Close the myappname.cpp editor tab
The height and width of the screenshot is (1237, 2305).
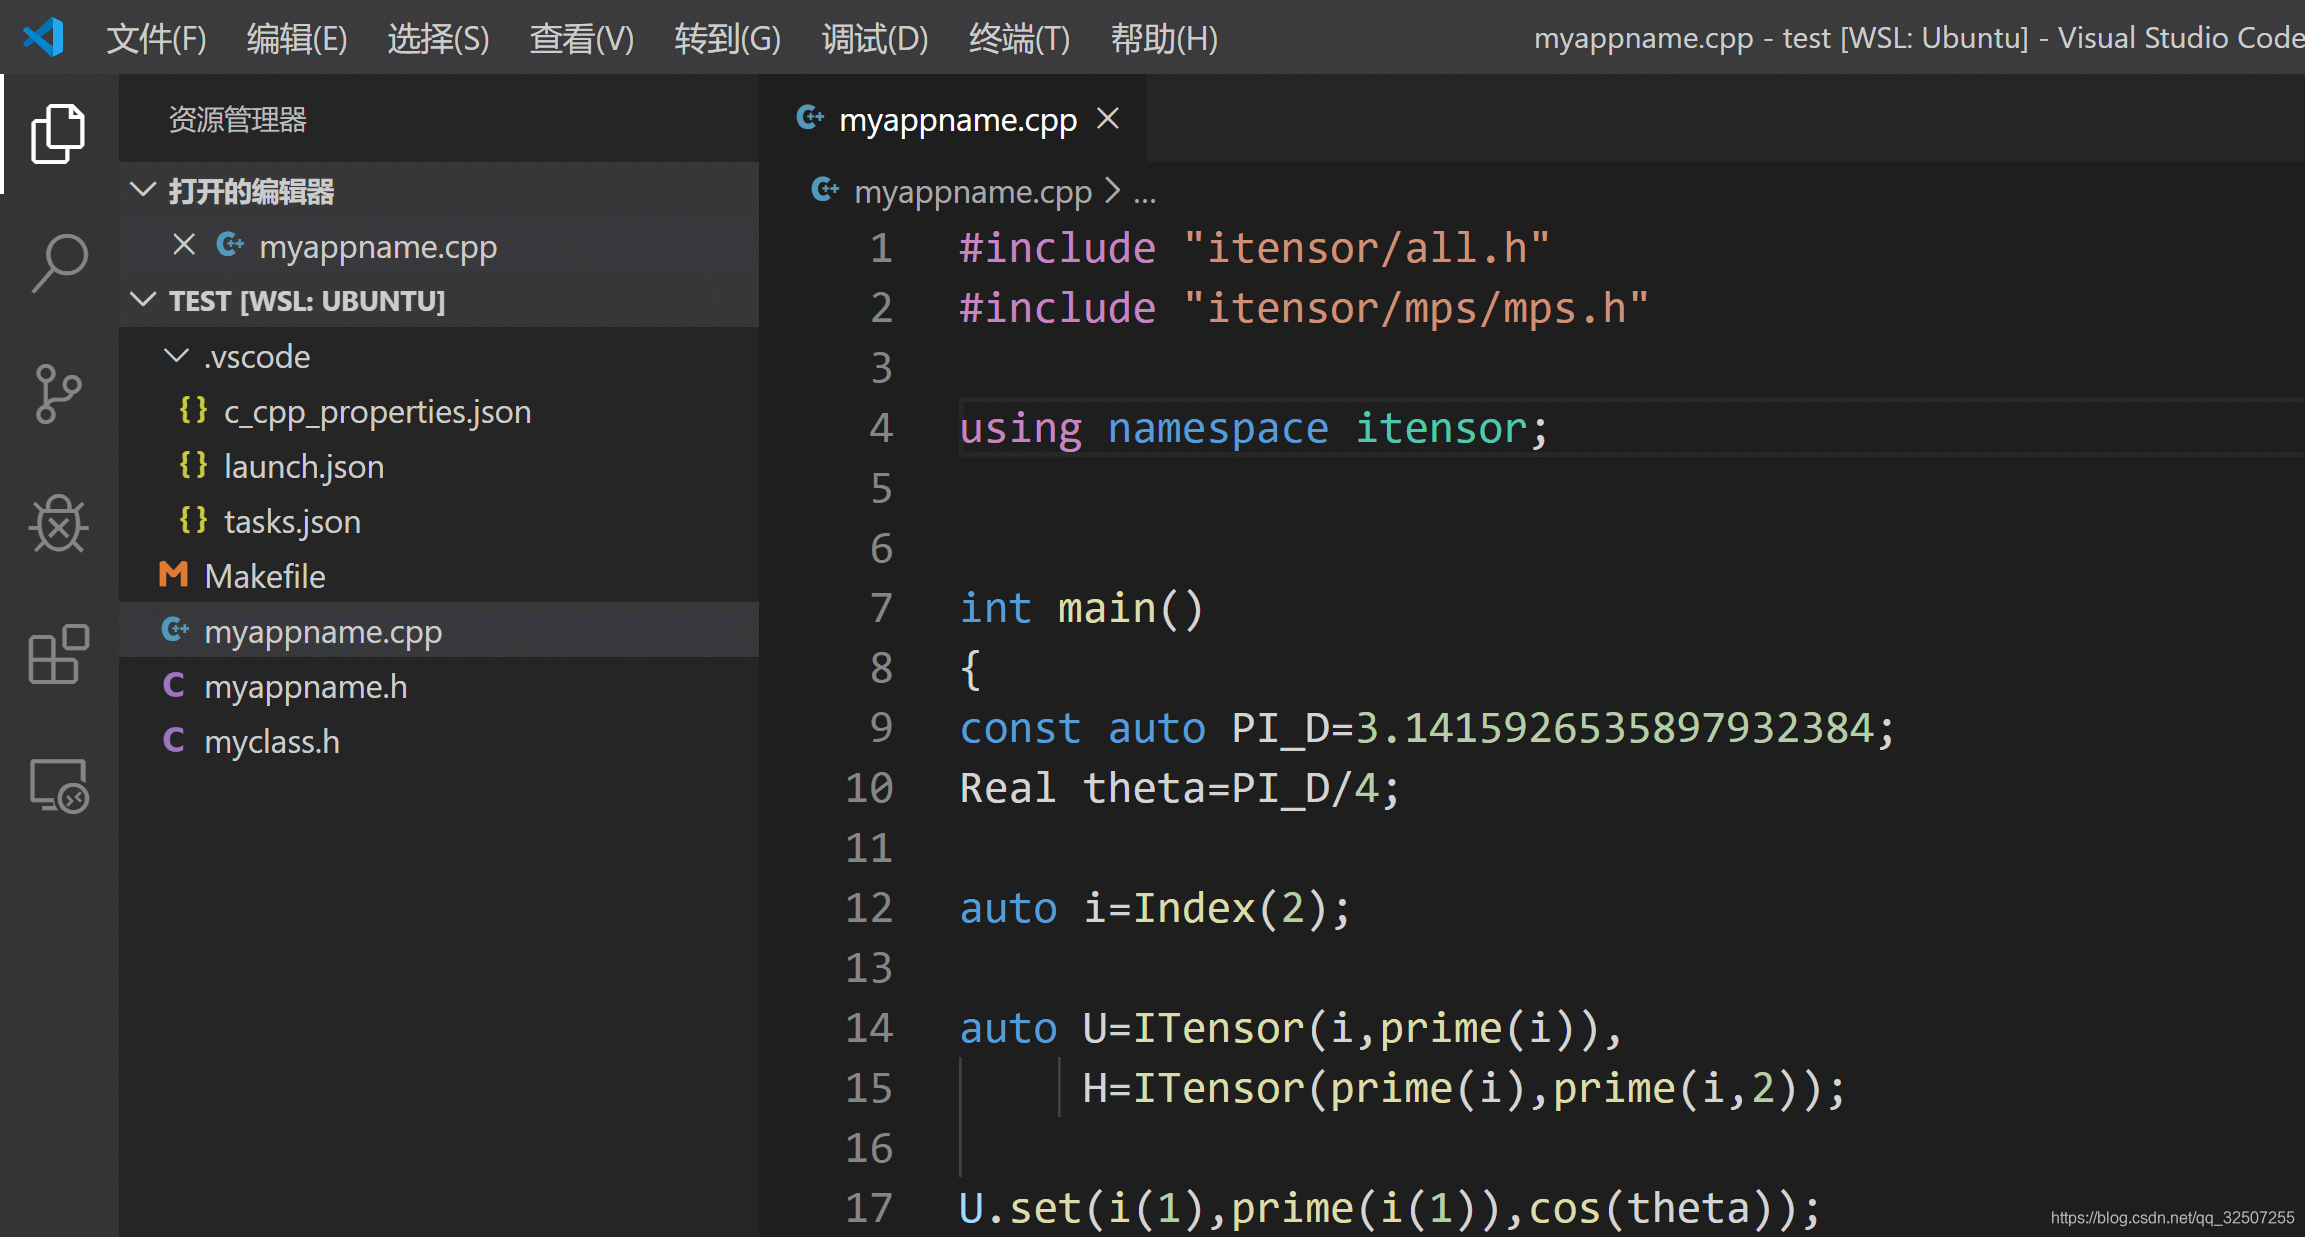[1110, 117]
